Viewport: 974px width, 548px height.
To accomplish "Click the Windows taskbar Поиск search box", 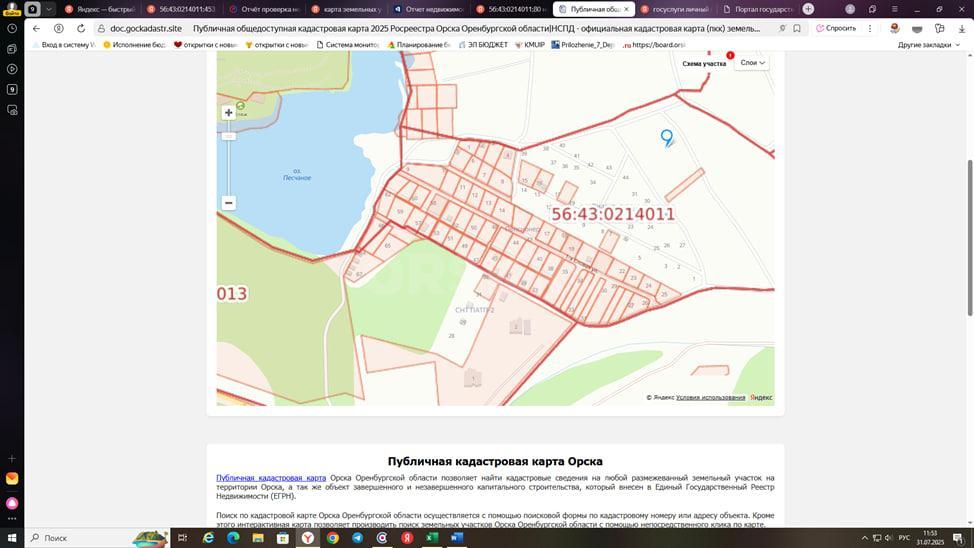I will (80, 537).
